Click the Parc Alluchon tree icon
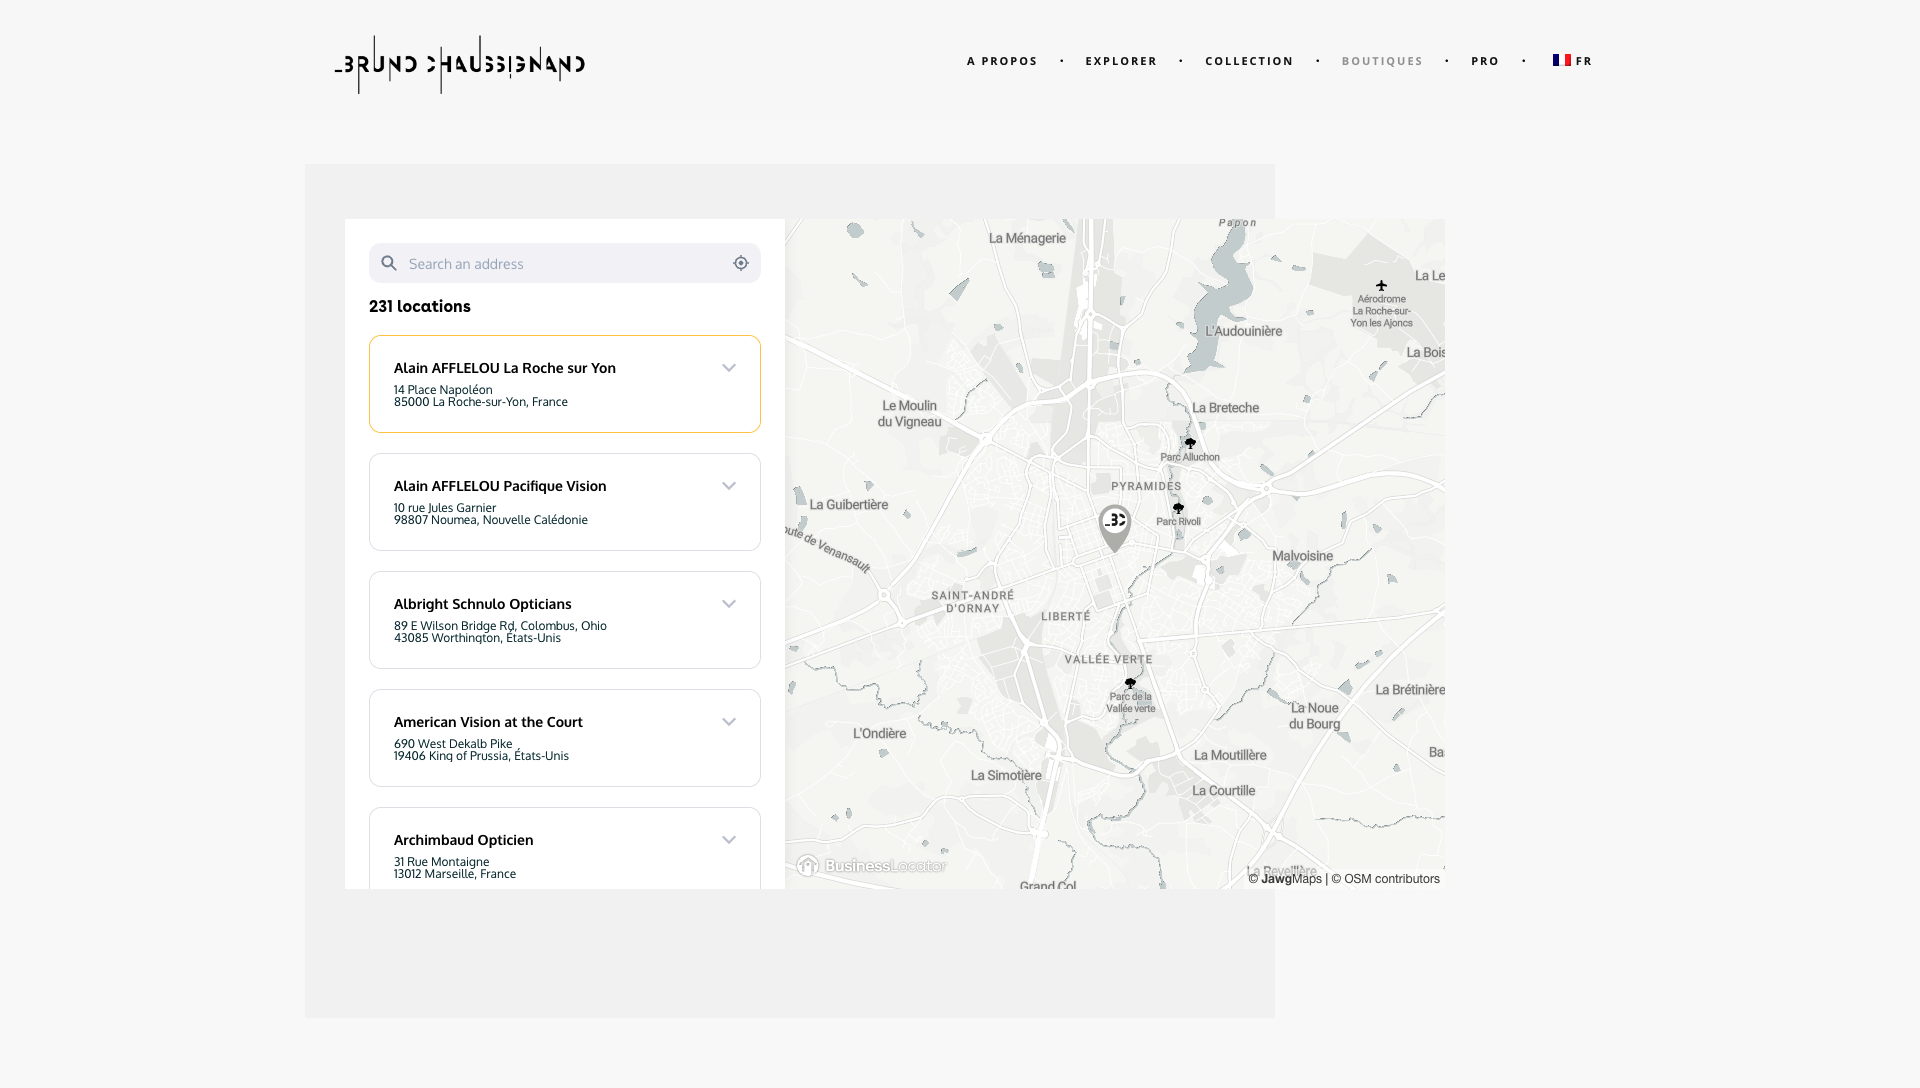Screen dimensions: 1920x1088 pyautogui.click(x=1190, y=443)
